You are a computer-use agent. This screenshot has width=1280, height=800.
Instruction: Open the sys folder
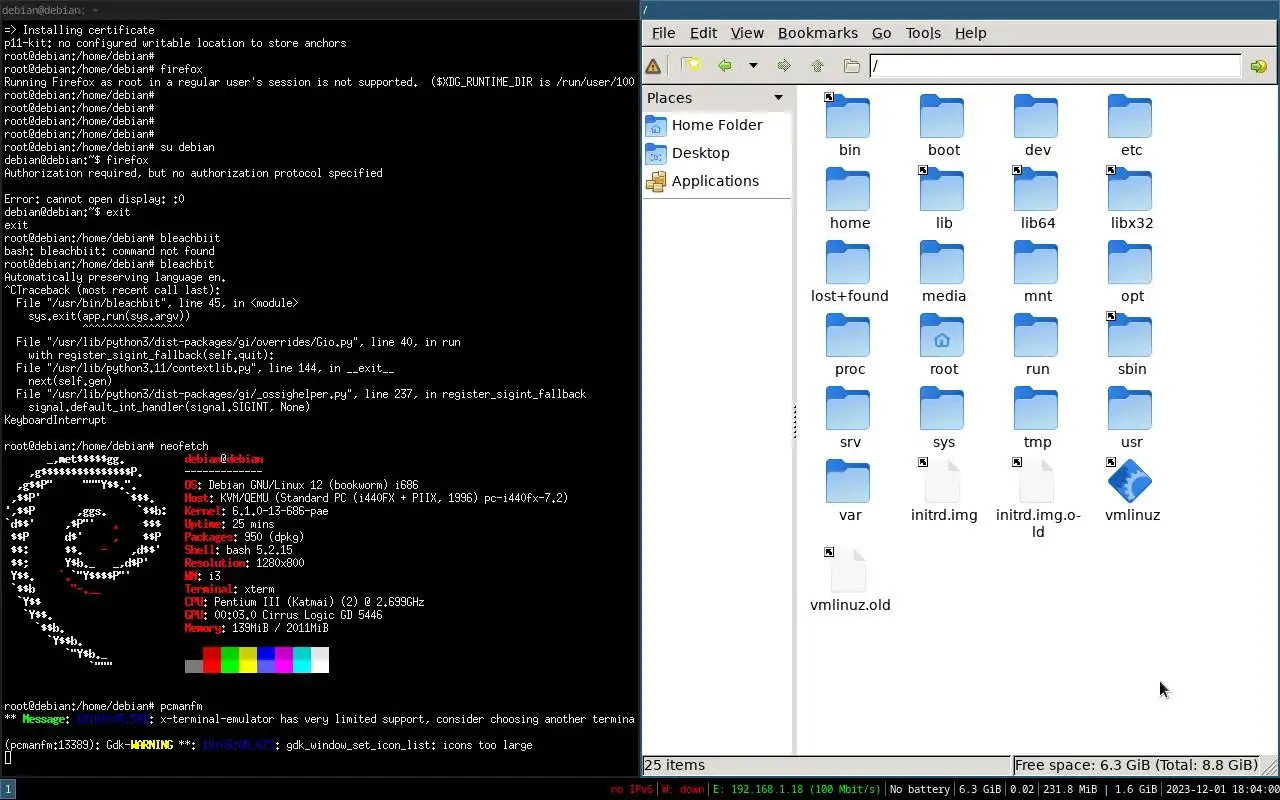[x=942, y=409]
